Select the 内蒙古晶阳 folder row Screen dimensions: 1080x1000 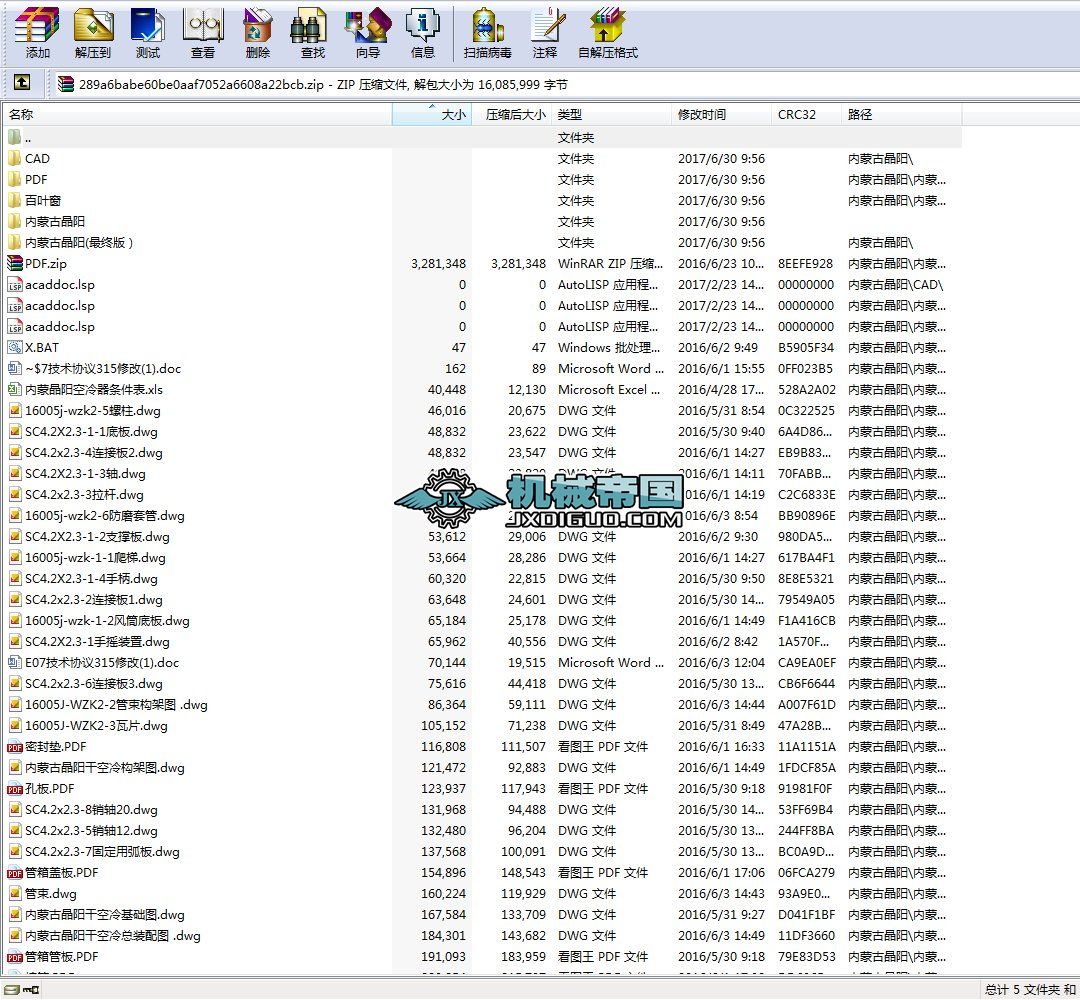pos(482,221)
